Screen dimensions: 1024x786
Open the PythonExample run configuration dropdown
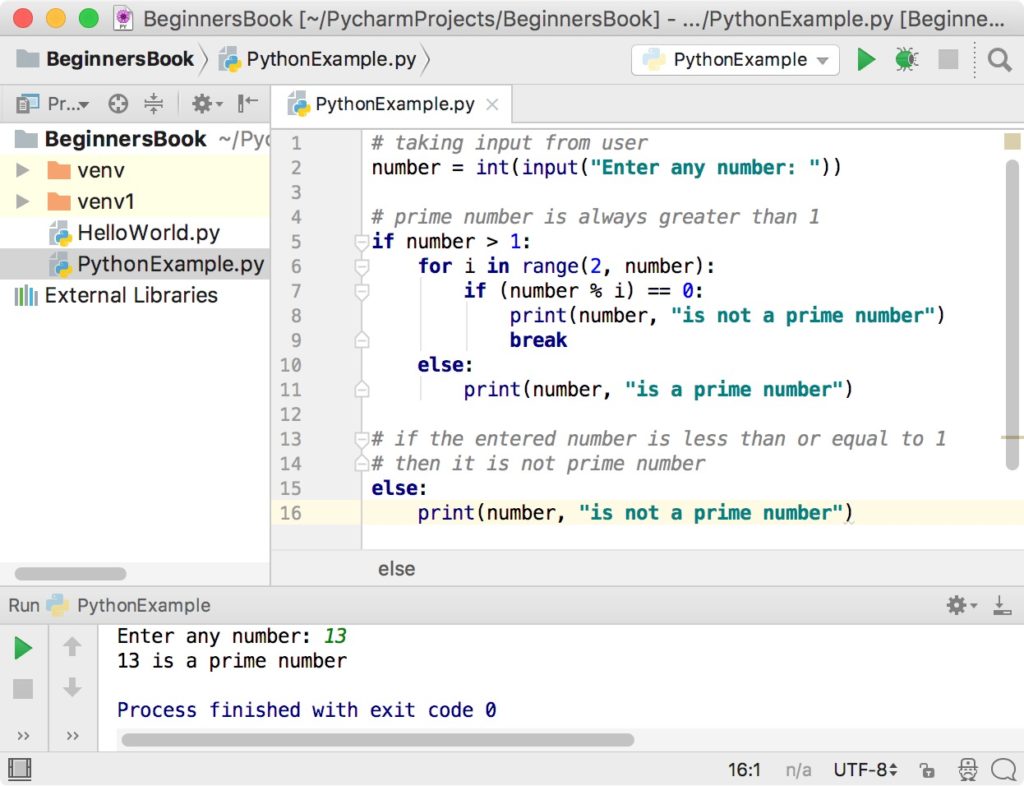point(735,59)
